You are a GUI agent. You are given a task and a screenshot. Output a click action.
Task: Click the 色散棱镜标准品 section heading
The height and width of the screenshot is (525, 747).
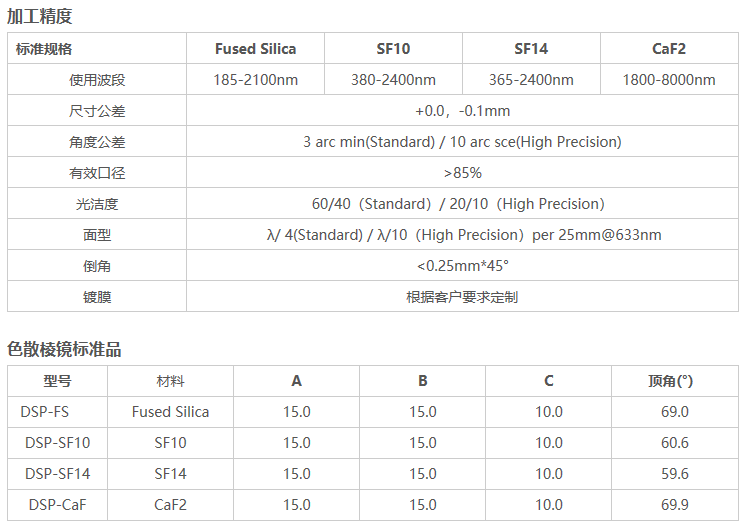[x=64, y=349]
